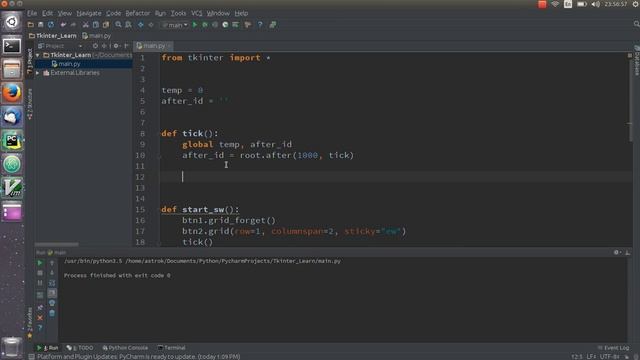Click Up the stack trace arrow in Run panel
The width and height of the screenshot is (640, 360).
click(52, 263)
